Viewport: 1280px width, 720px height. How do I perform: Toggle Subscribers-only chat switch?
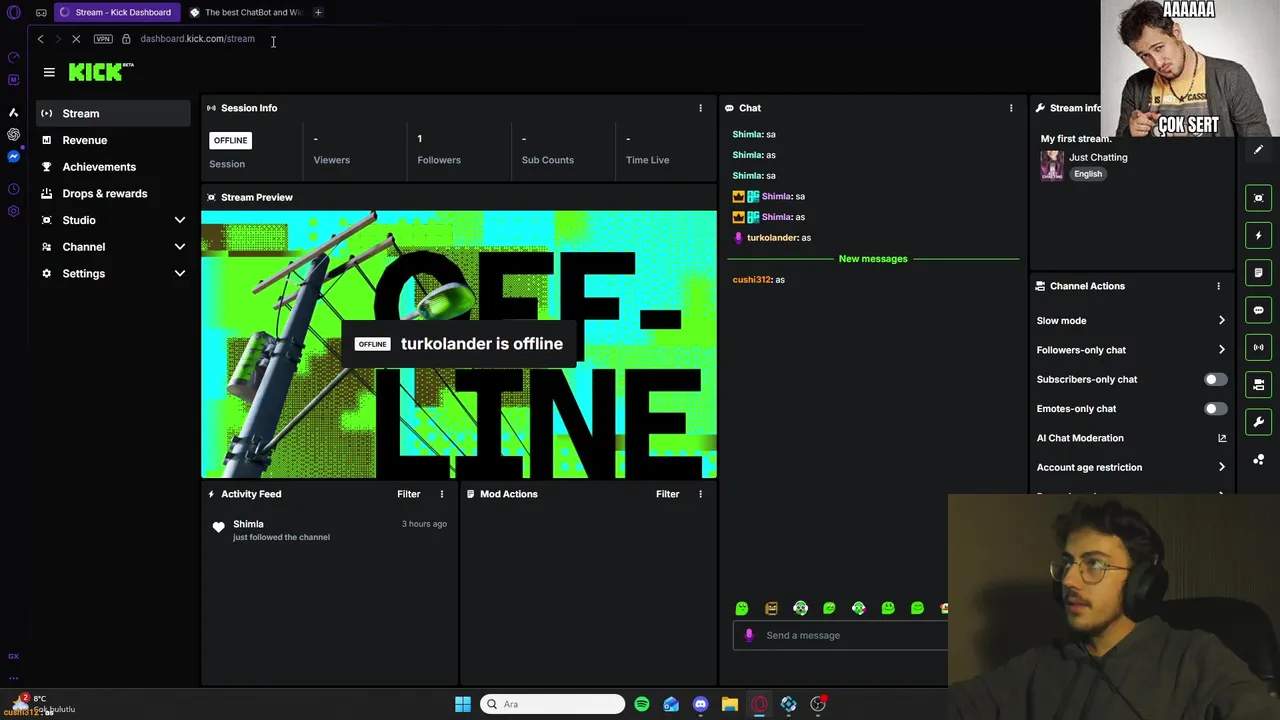pos(1215,379)
